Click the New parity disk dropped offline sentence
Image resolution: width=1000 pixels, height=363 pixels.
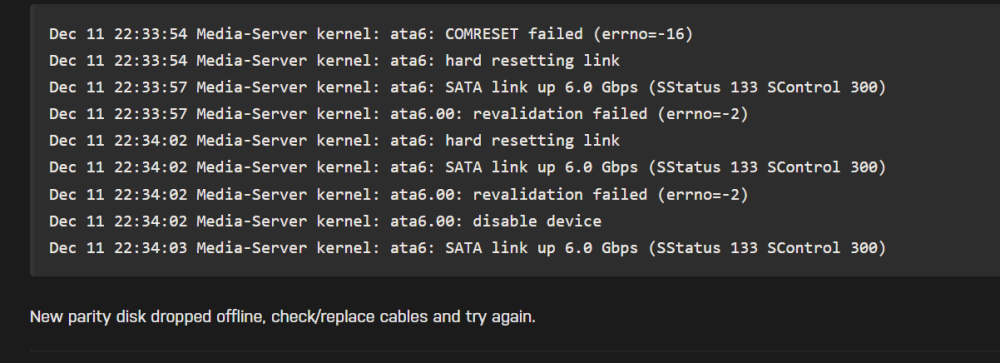click(x=283, y=316)
